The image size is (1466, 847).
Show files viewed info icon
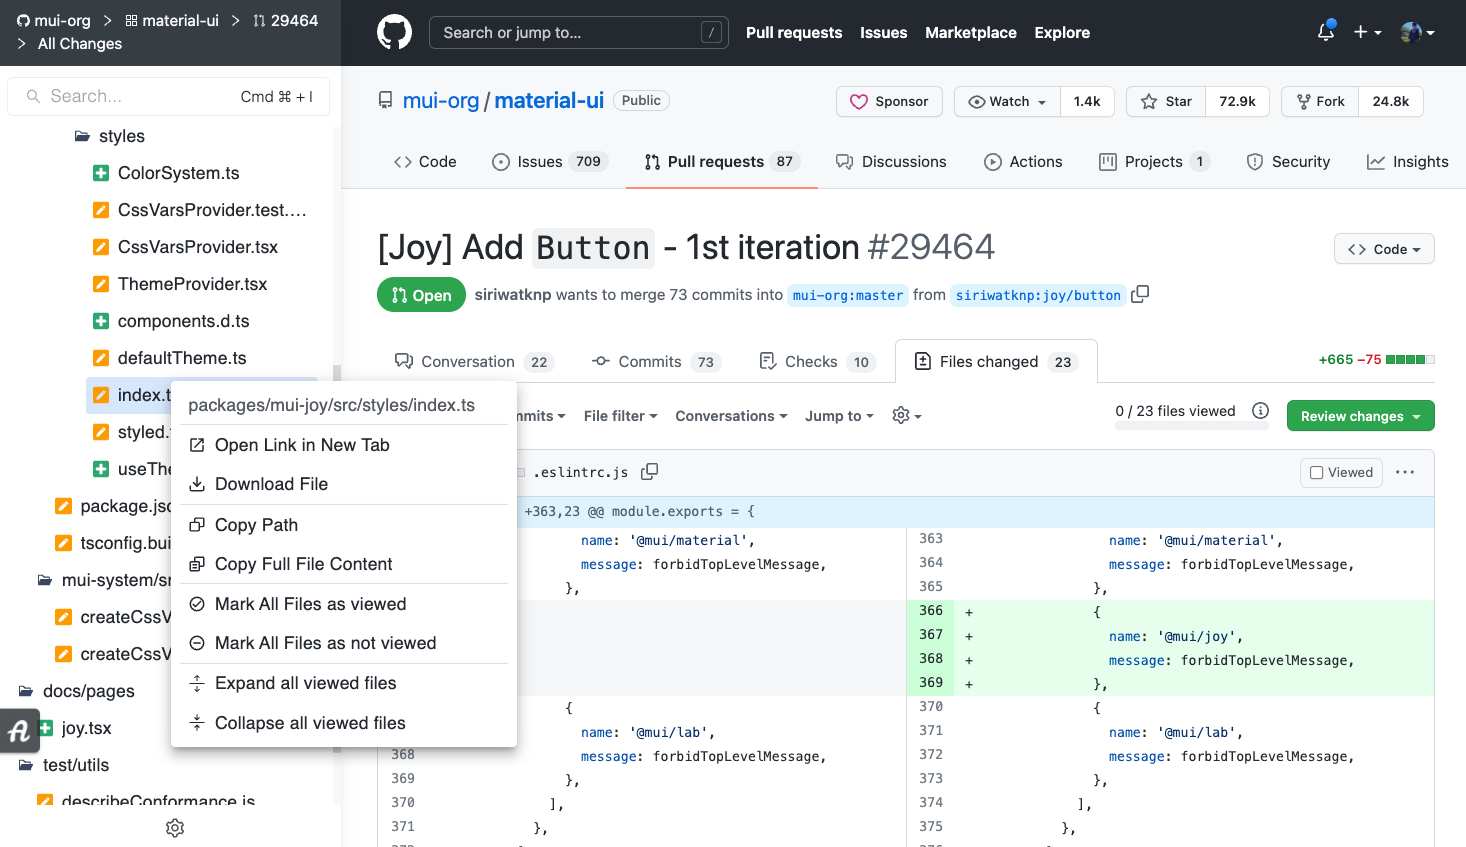pyautogui.click(x=1260, y=410)
